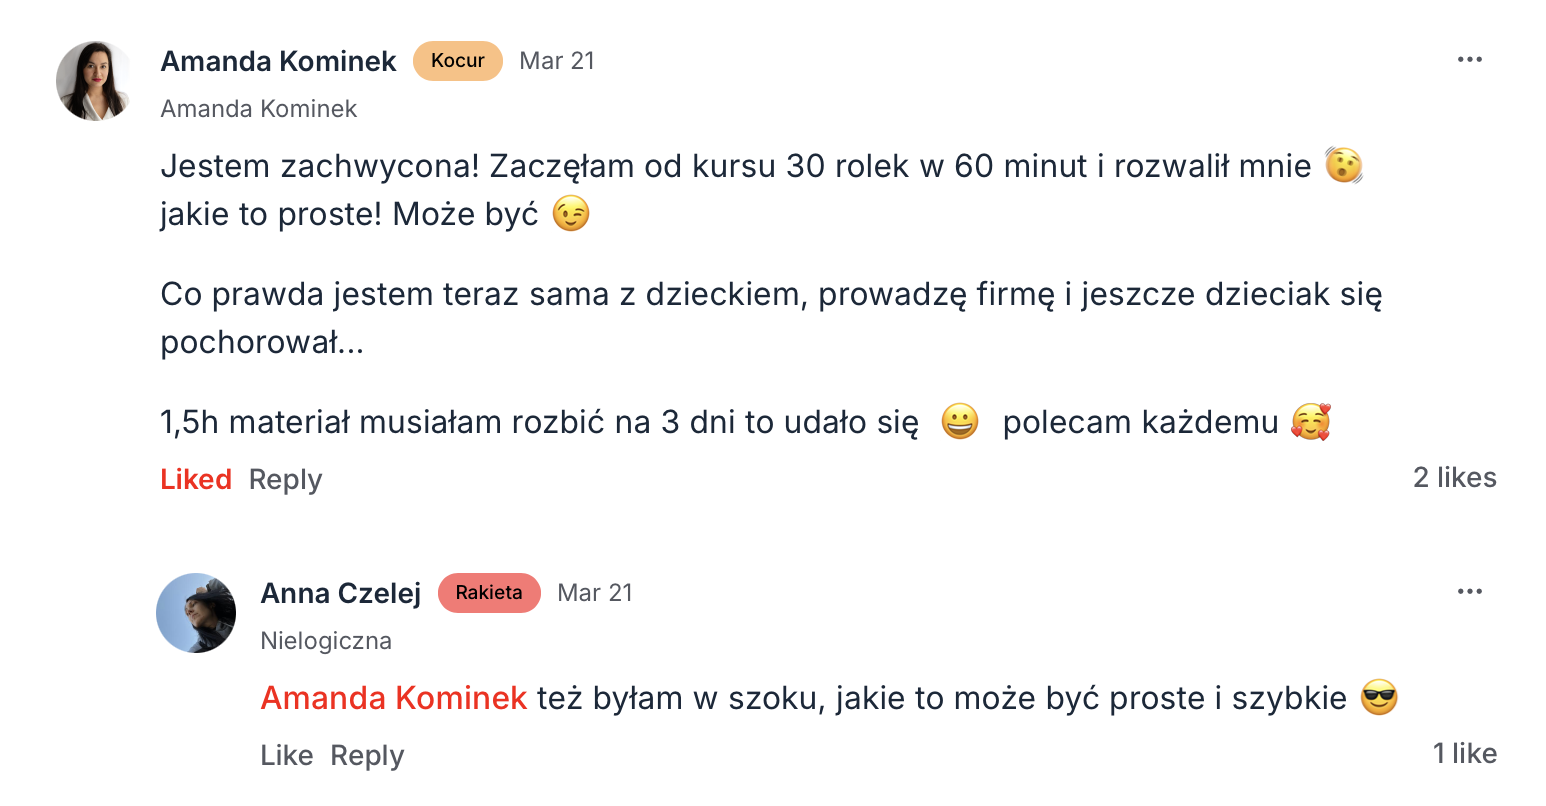Open the Anna Czelej author name

341,593
